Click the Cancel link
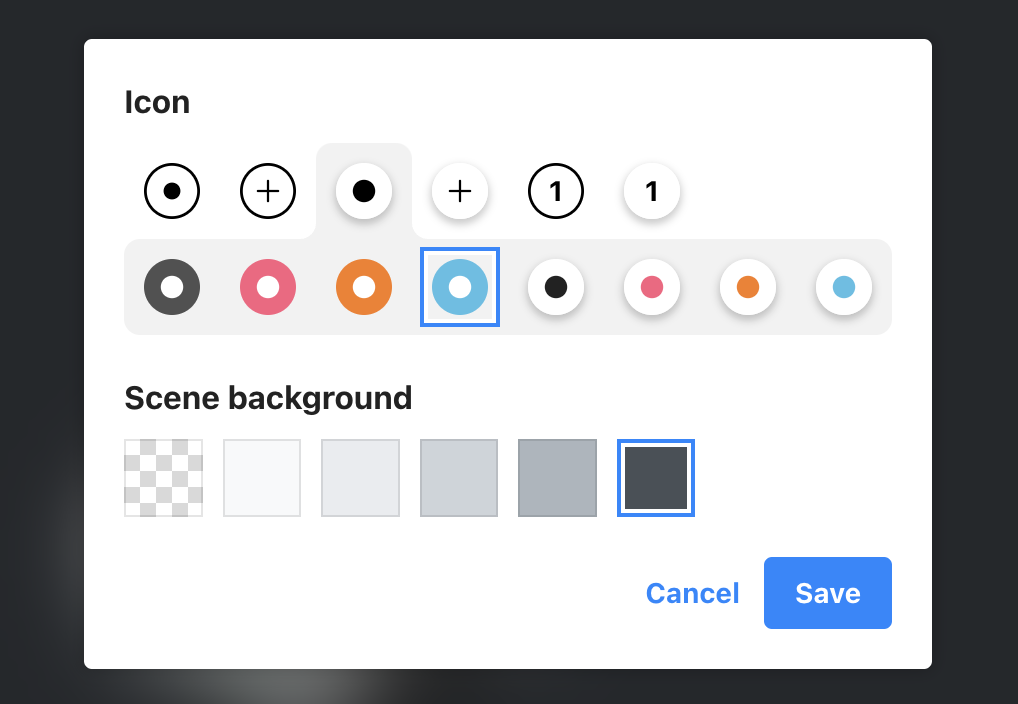 tap(692, 593)
